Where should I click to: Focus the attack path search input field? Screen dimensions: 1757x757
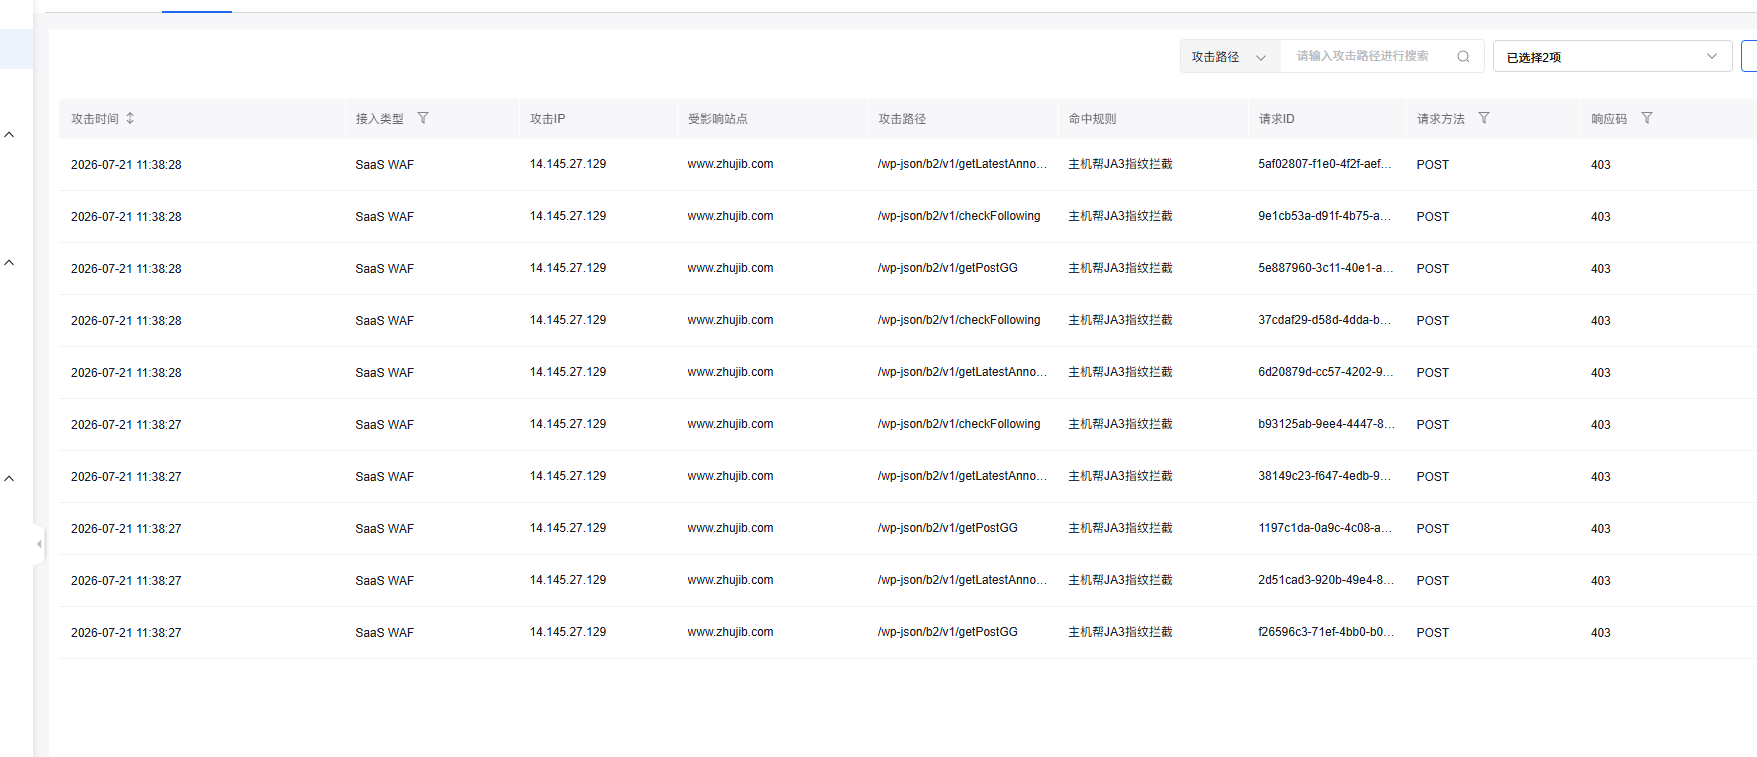(x=1370, y=56)
